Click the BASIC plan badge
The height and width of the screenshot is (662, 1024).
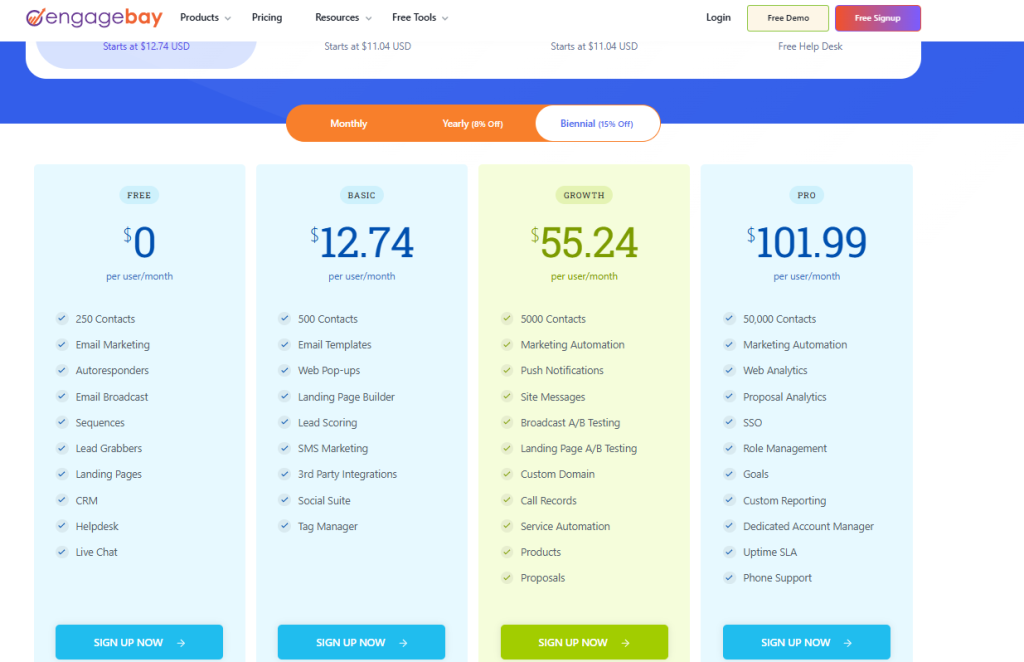point(362,195)
